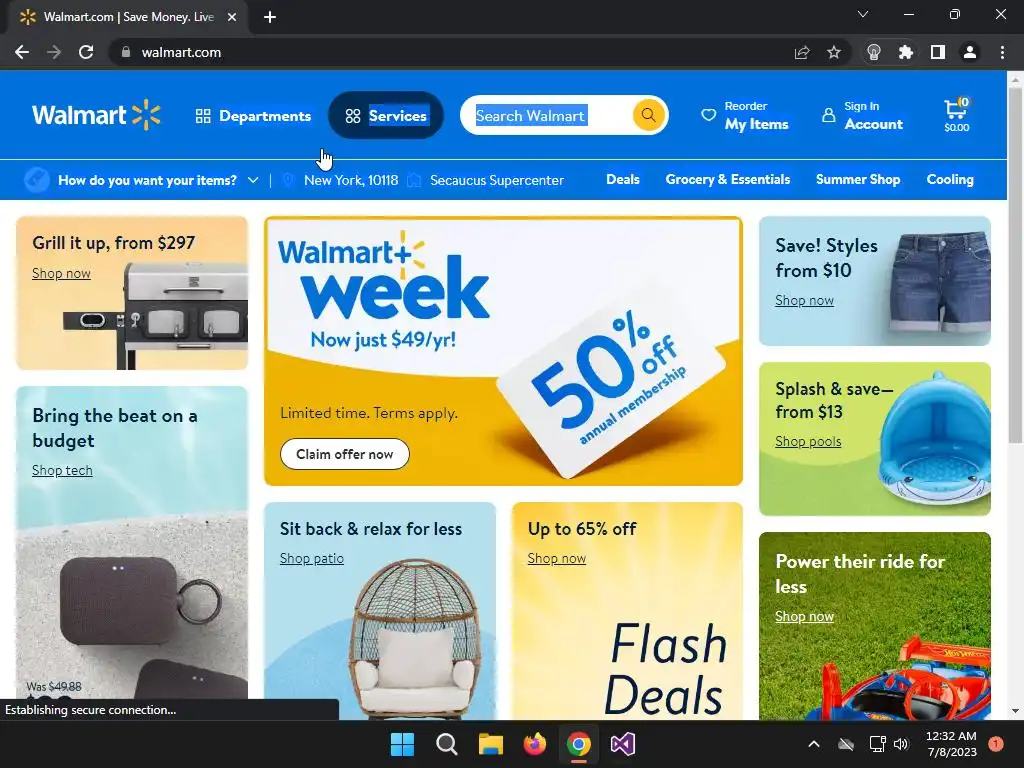This screenshot has height=768, width=1024.
Task: Open Firefox from the taskbar
Action: tap(535, 744)
